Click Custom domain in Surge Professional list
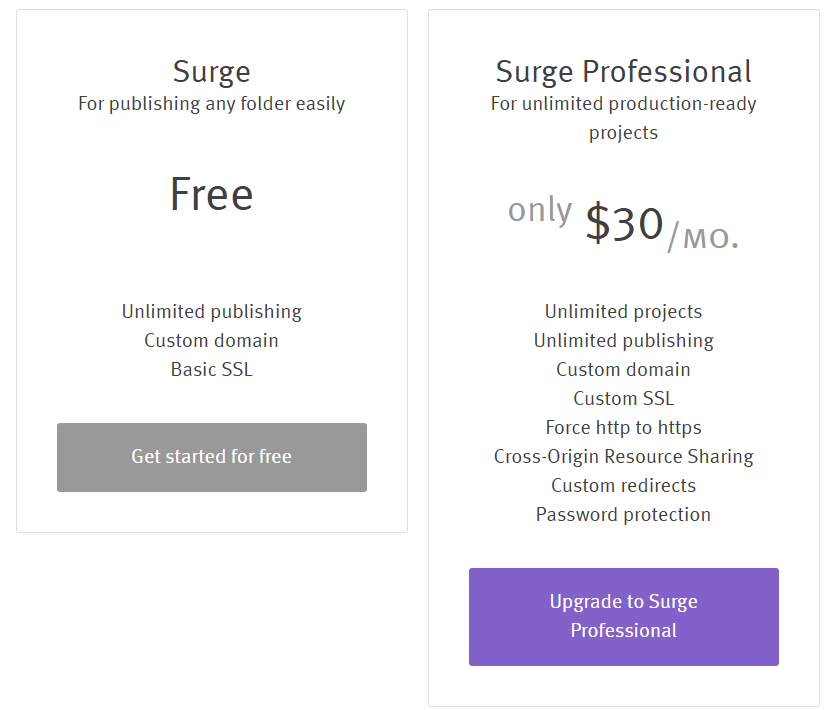 tap(623, 370)
